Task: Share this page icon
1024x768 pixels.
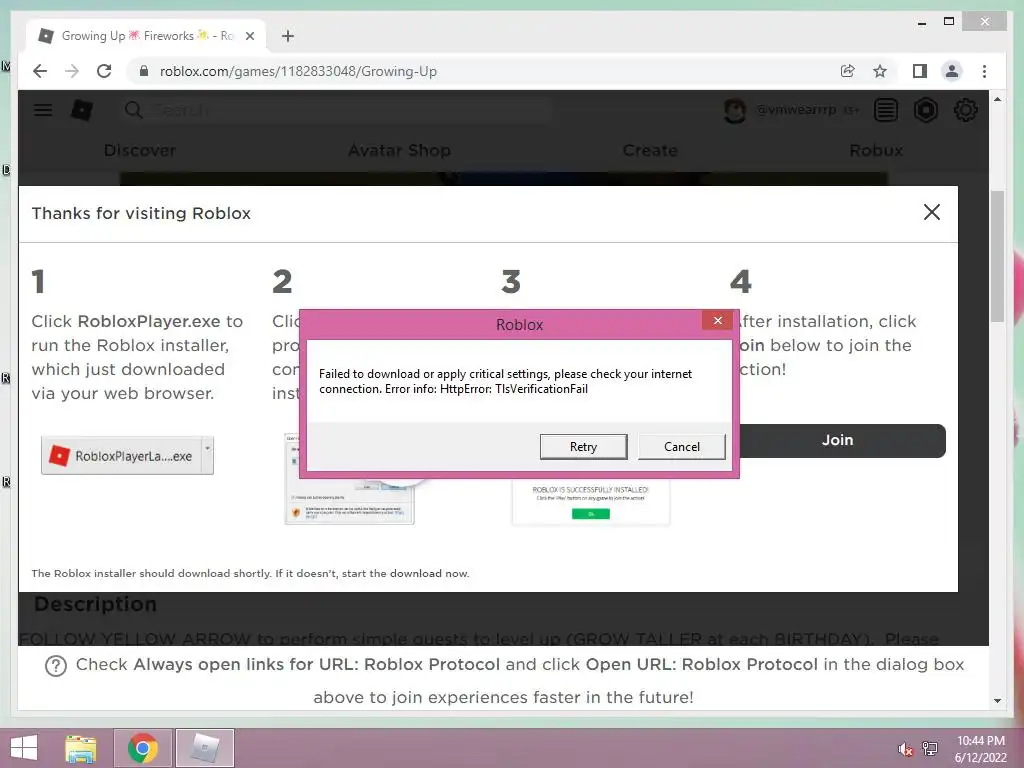Action: 848,71
